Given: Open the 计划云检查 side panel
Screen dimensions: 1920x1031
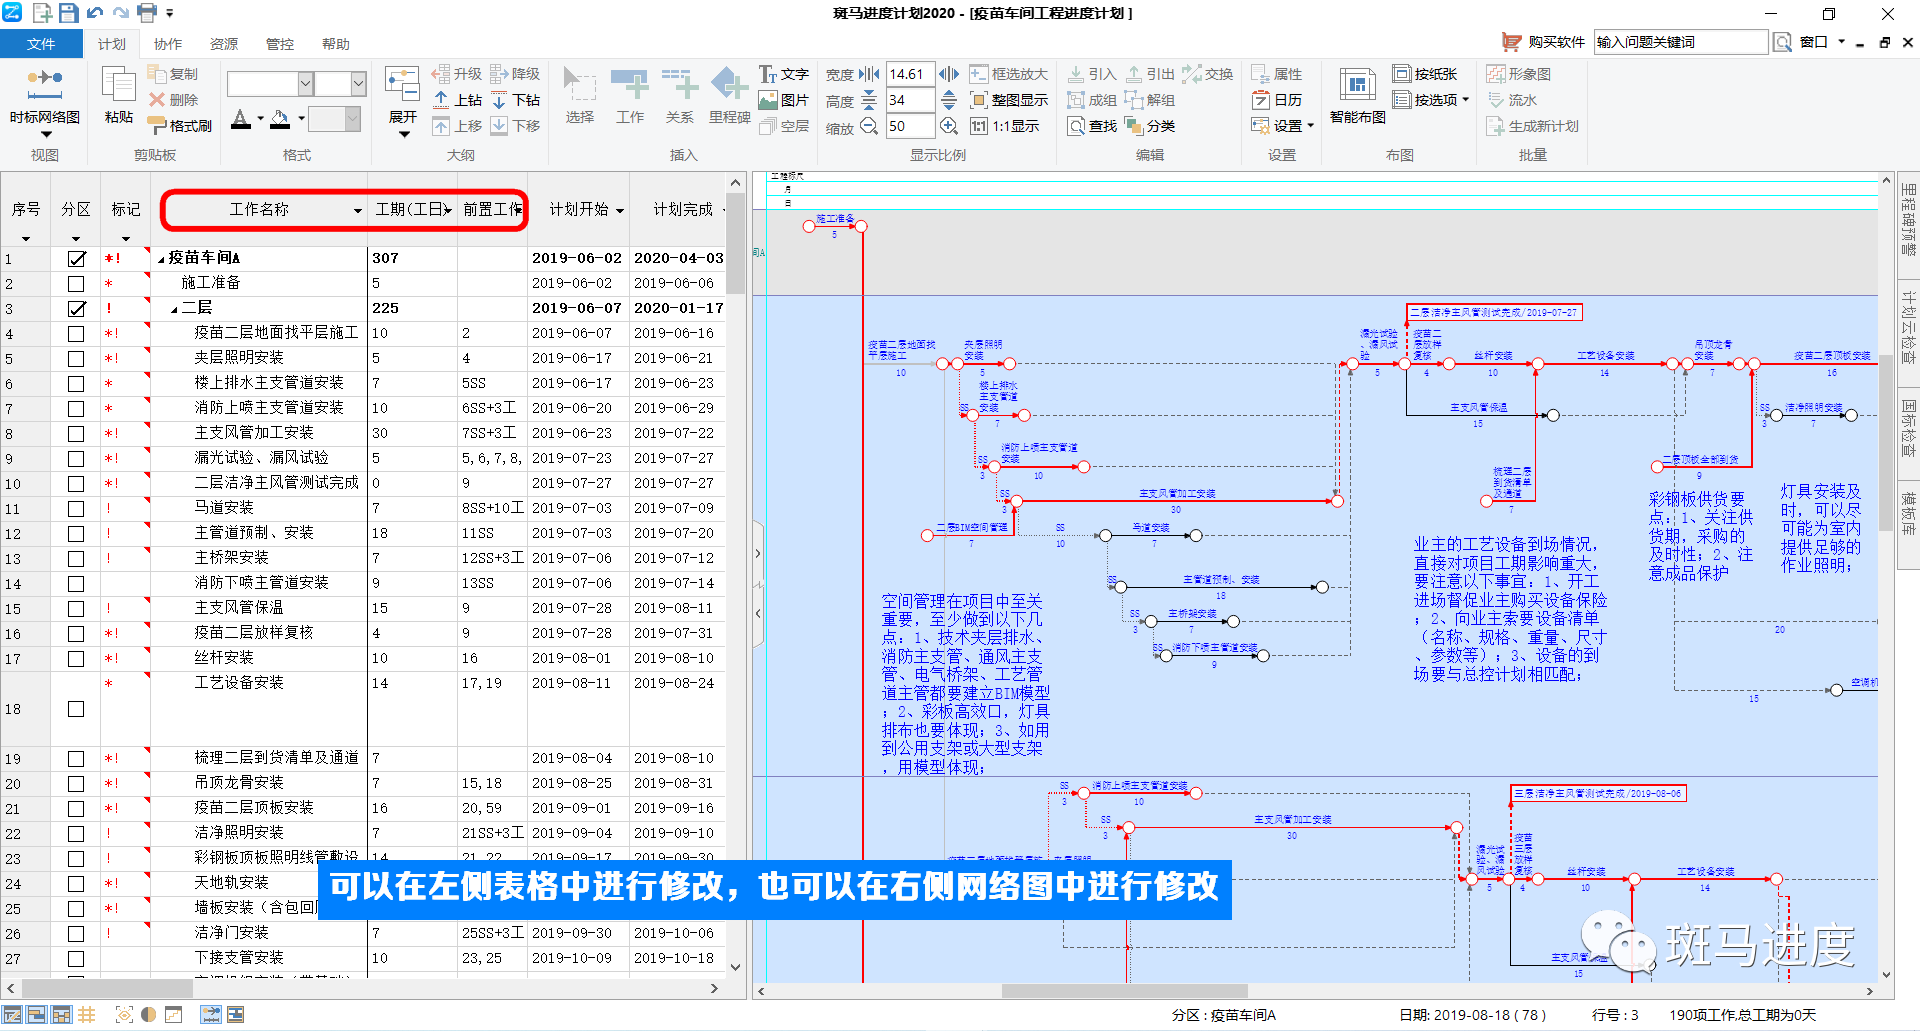Looking at the screenshot, I should coord(1908,327).
